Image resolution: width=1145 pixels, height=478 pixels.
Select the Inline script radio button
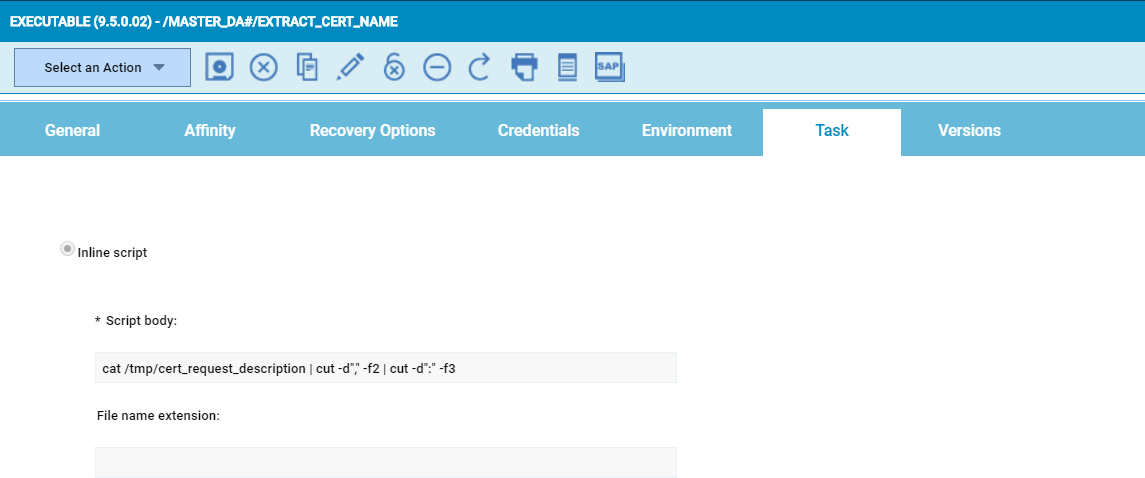(68, 249)
